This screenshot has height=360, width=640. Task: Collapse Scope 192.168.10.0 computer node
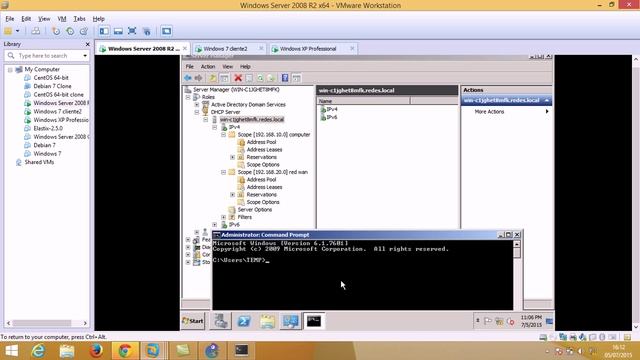coord(224,134)
